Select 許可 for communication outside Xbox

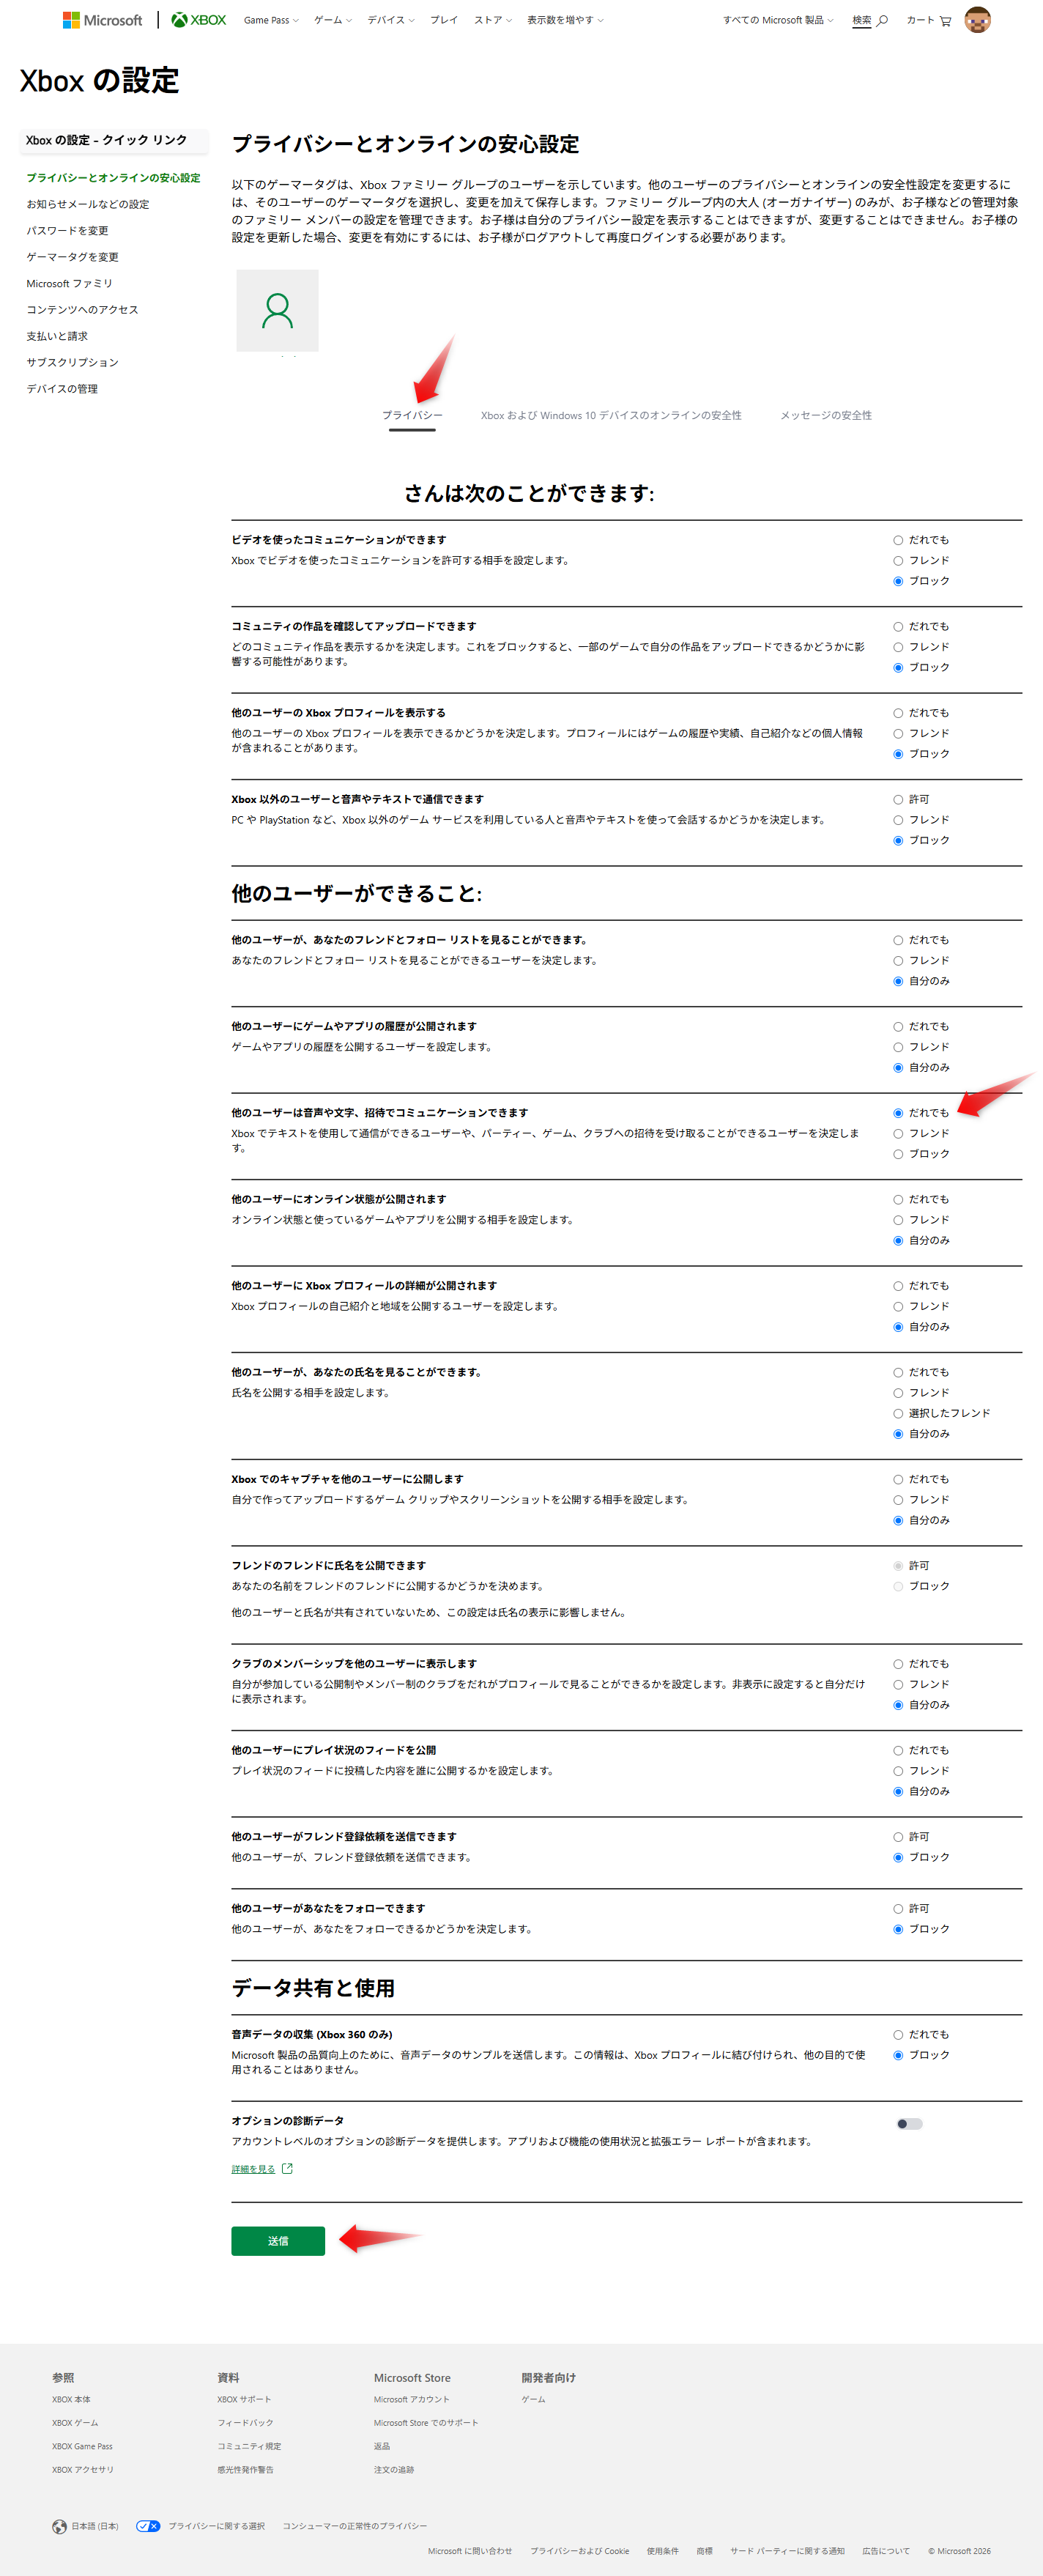898,800
